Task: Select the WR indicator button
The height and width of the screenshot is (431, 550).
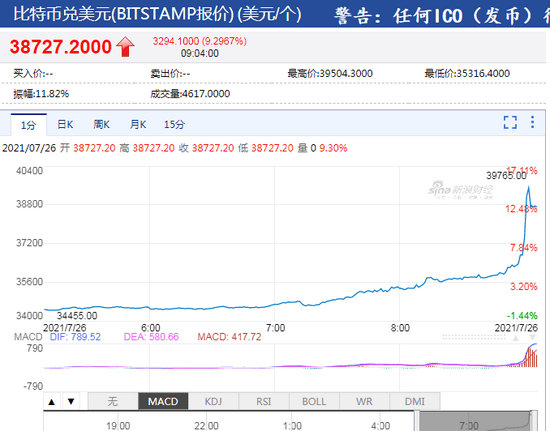Action: click(364, 401)
